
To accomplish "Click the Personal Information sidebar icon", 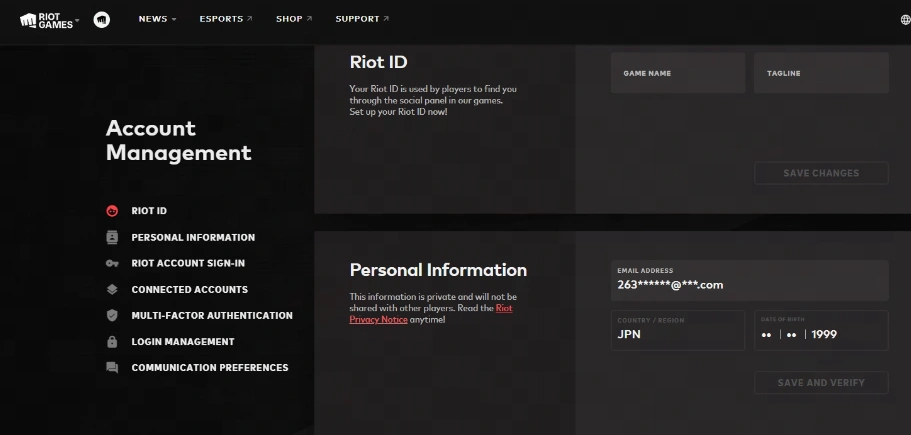I will point(112,237).
